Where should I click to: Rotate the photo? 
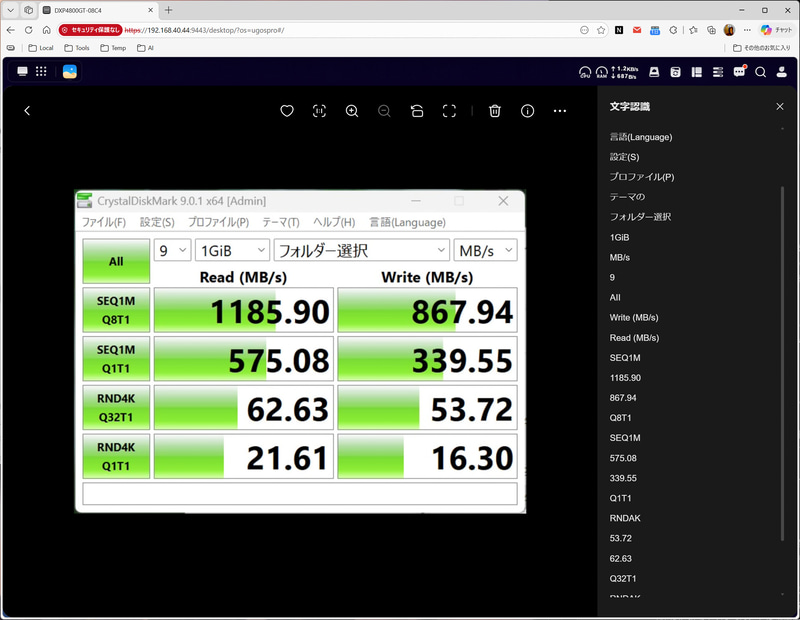click(417, 111)
